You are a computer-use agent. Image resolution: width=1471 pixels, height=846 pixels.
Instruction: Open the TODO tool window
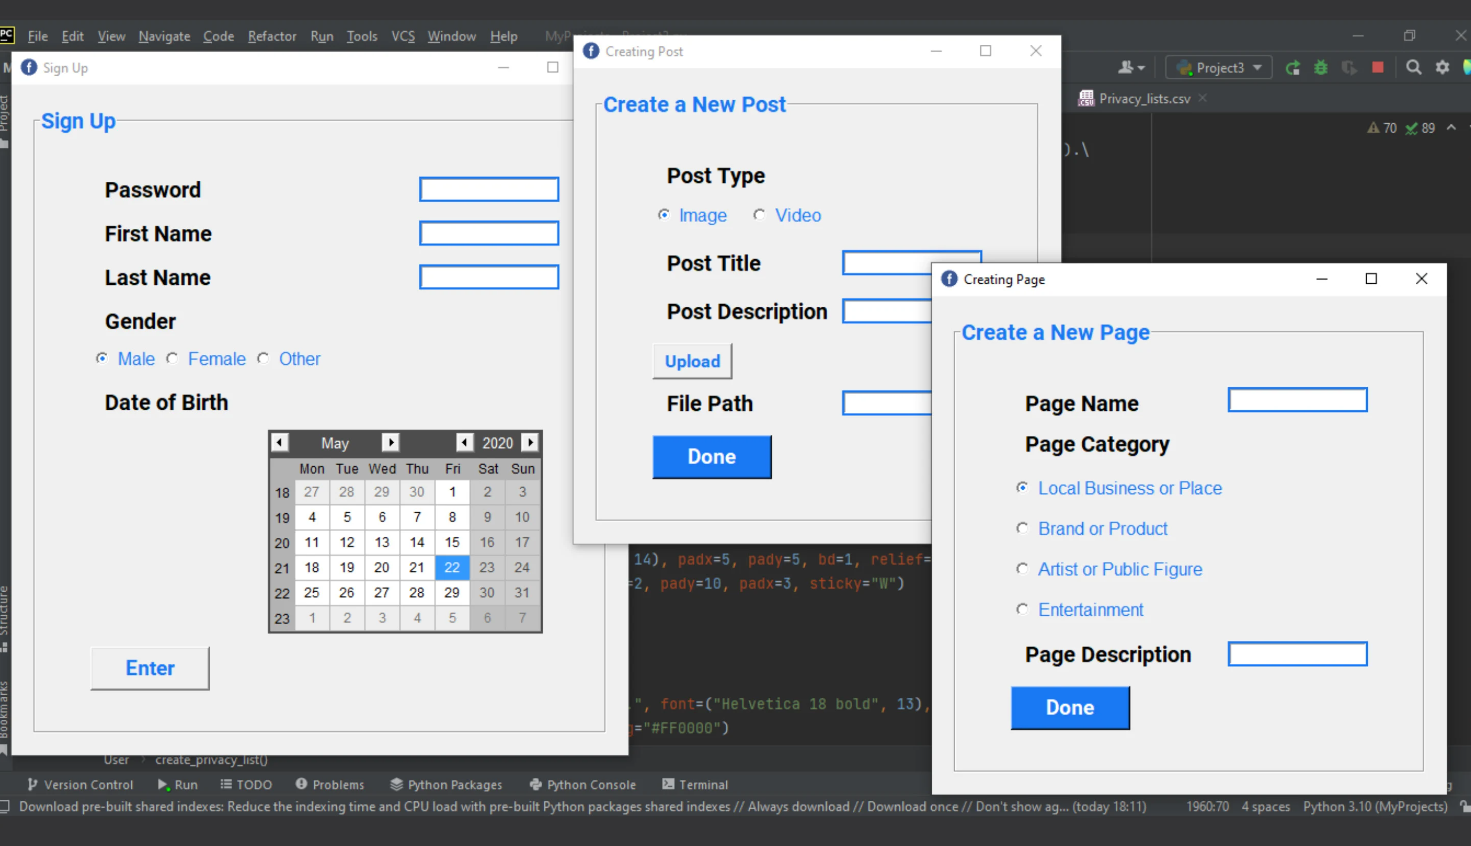[x=246, y=785]
